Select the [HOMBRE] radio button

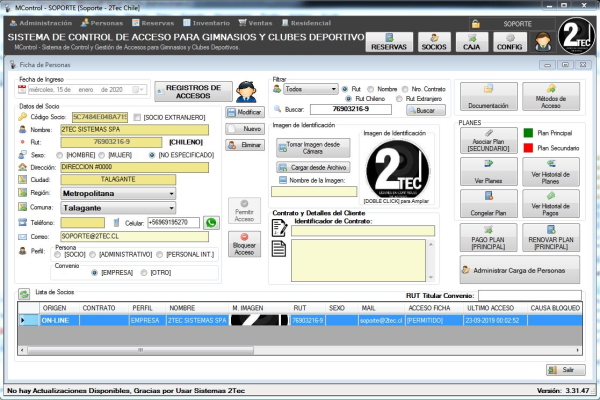(59, 155)
